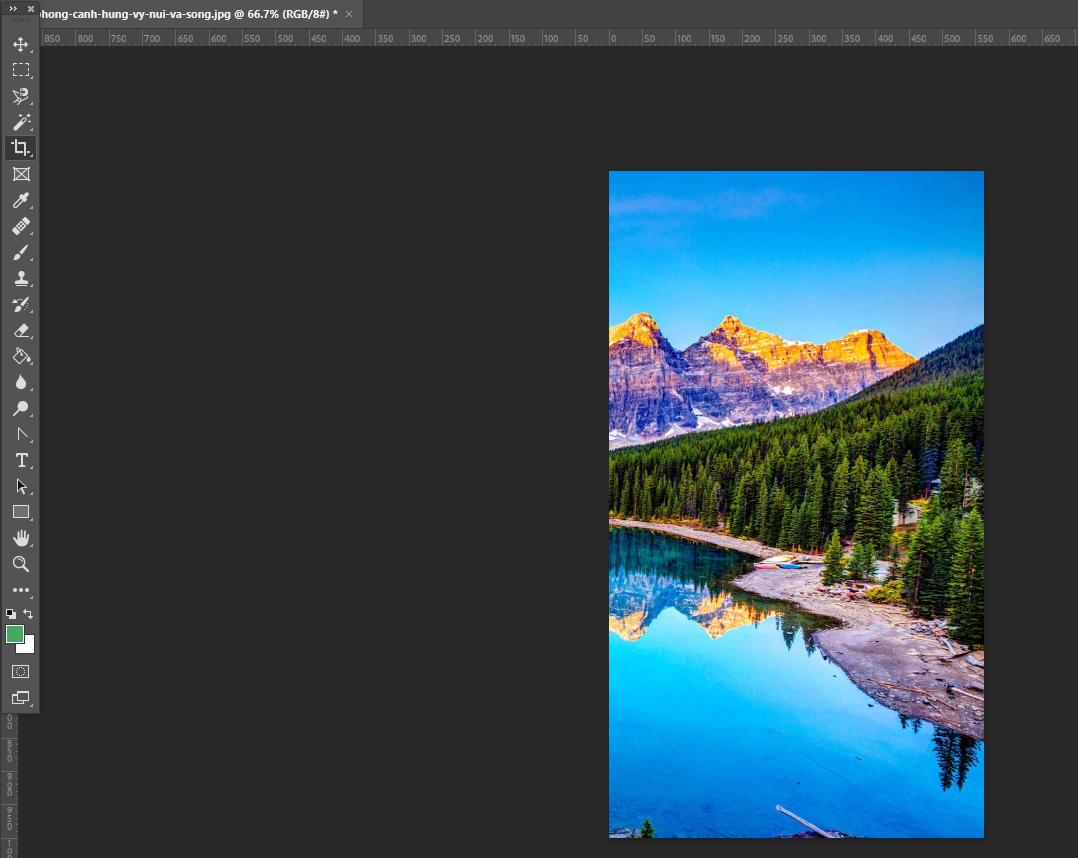Collapse the toolbar with double-arrow chevron
The width and height of the screenshot is (1078, 858).
(13, 8)
